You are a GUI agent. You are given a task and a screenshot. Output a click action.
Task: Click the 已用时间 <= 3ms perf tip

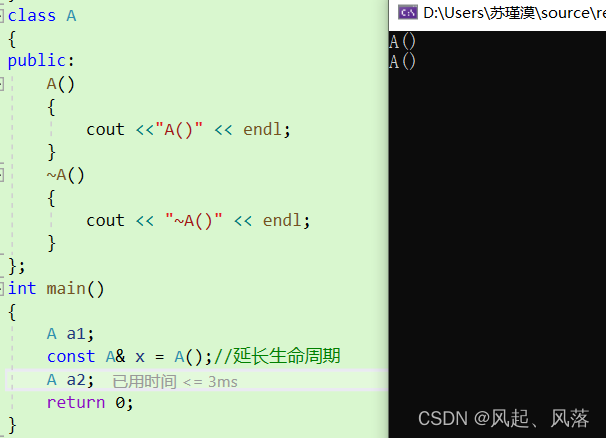point(175,382)
